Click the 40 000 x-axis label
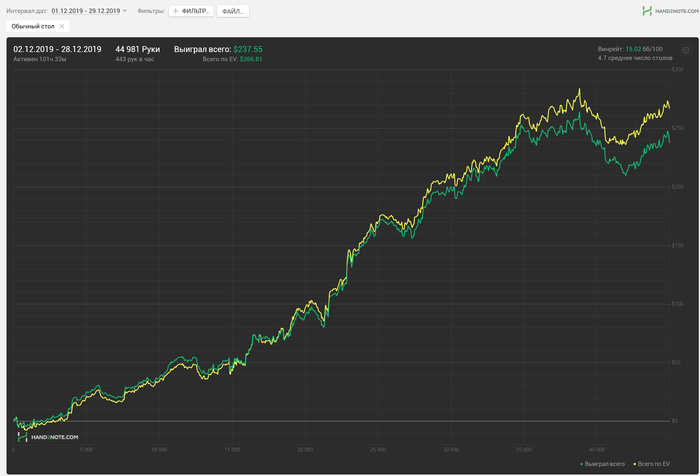700x476 pixels. click(597, 450)
